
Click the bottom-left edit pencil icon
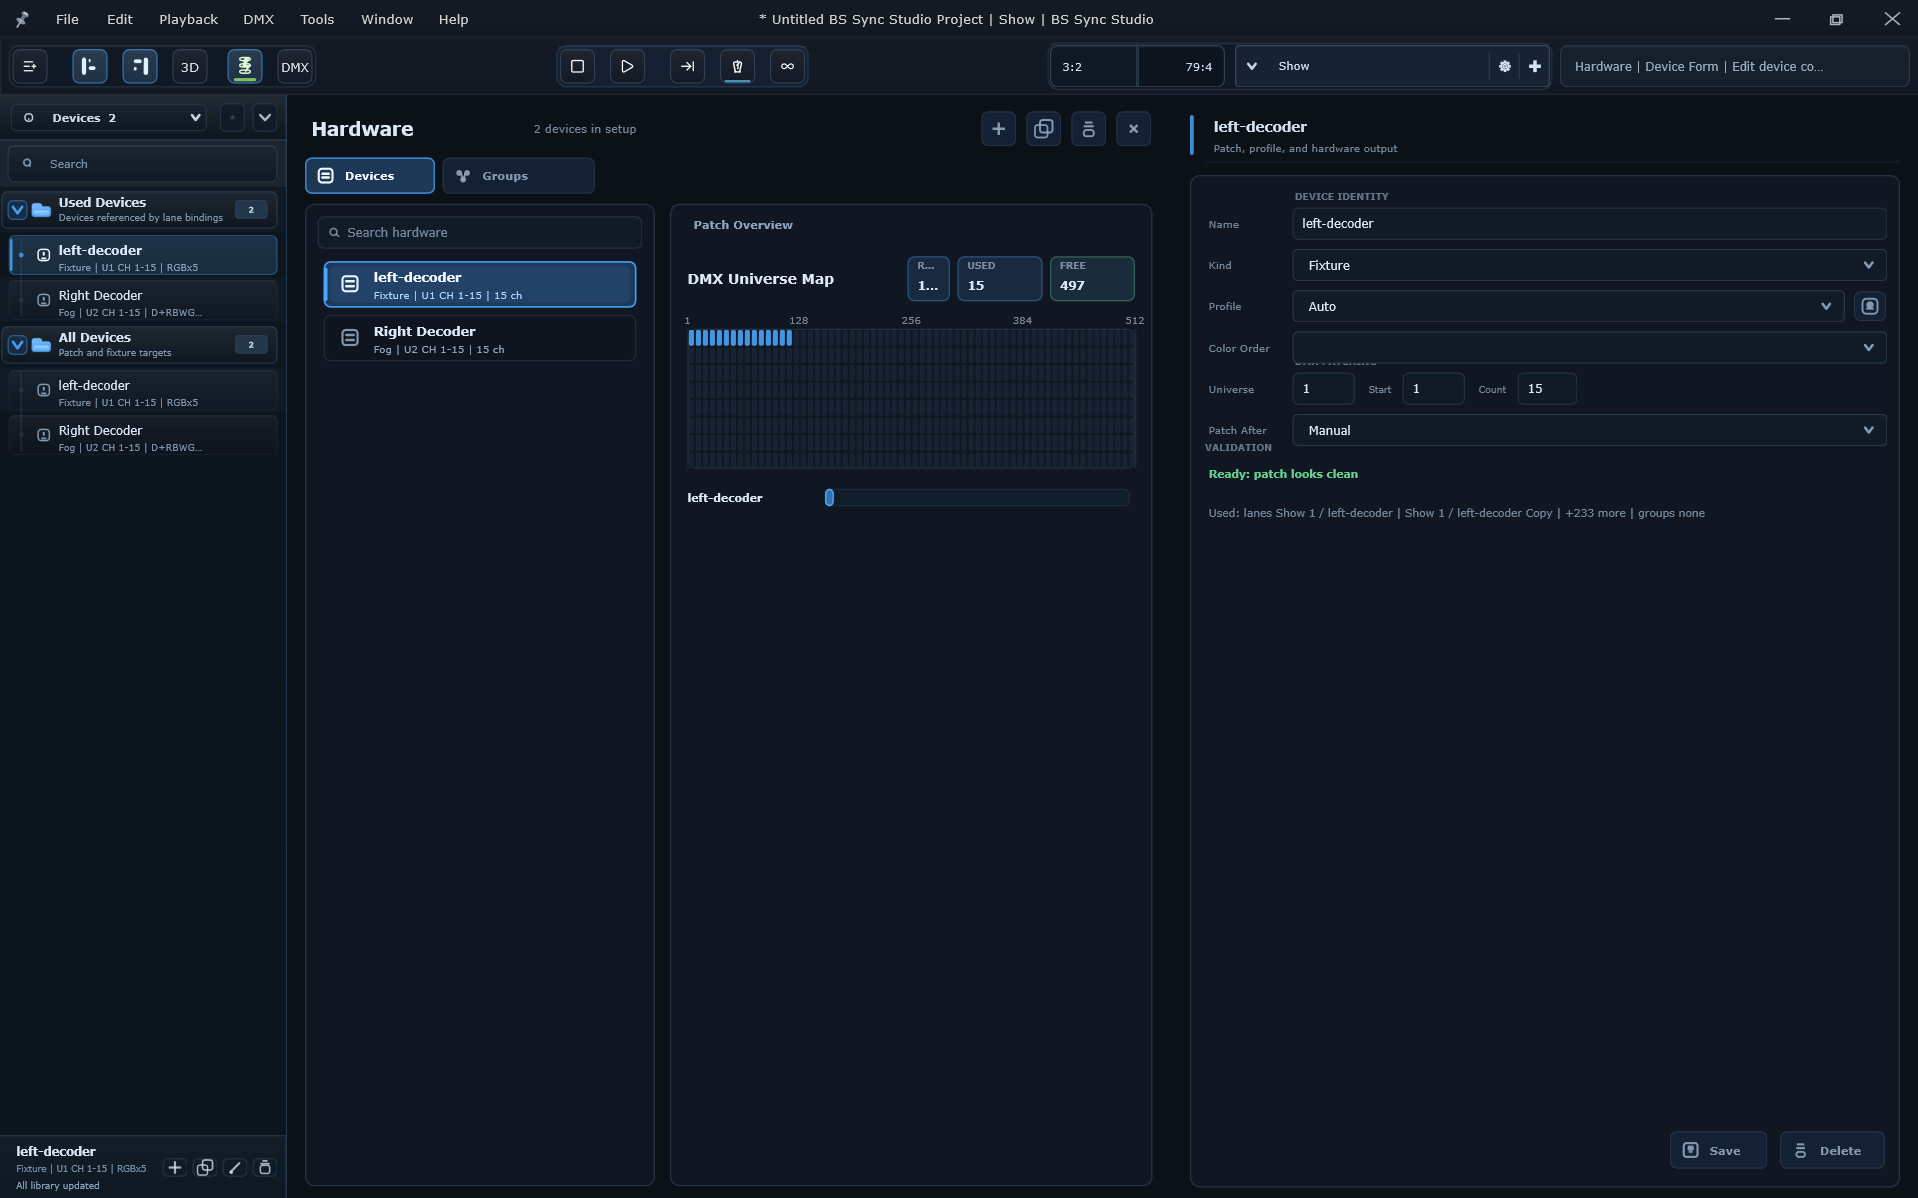[x=235, y=1168]
